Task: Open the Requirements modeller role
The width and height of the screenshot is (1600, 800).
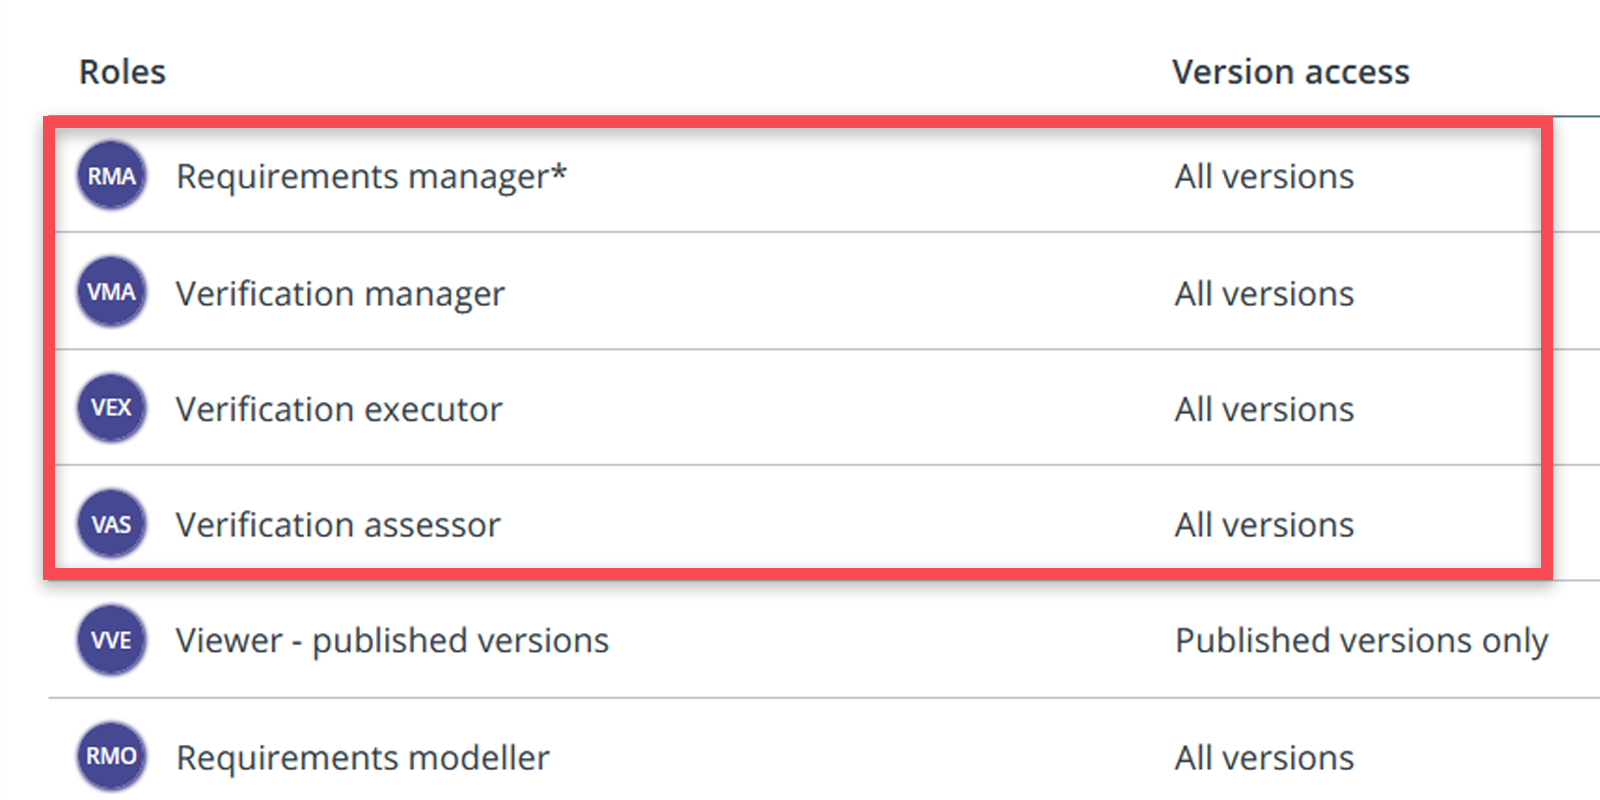Action: [363, 757]
